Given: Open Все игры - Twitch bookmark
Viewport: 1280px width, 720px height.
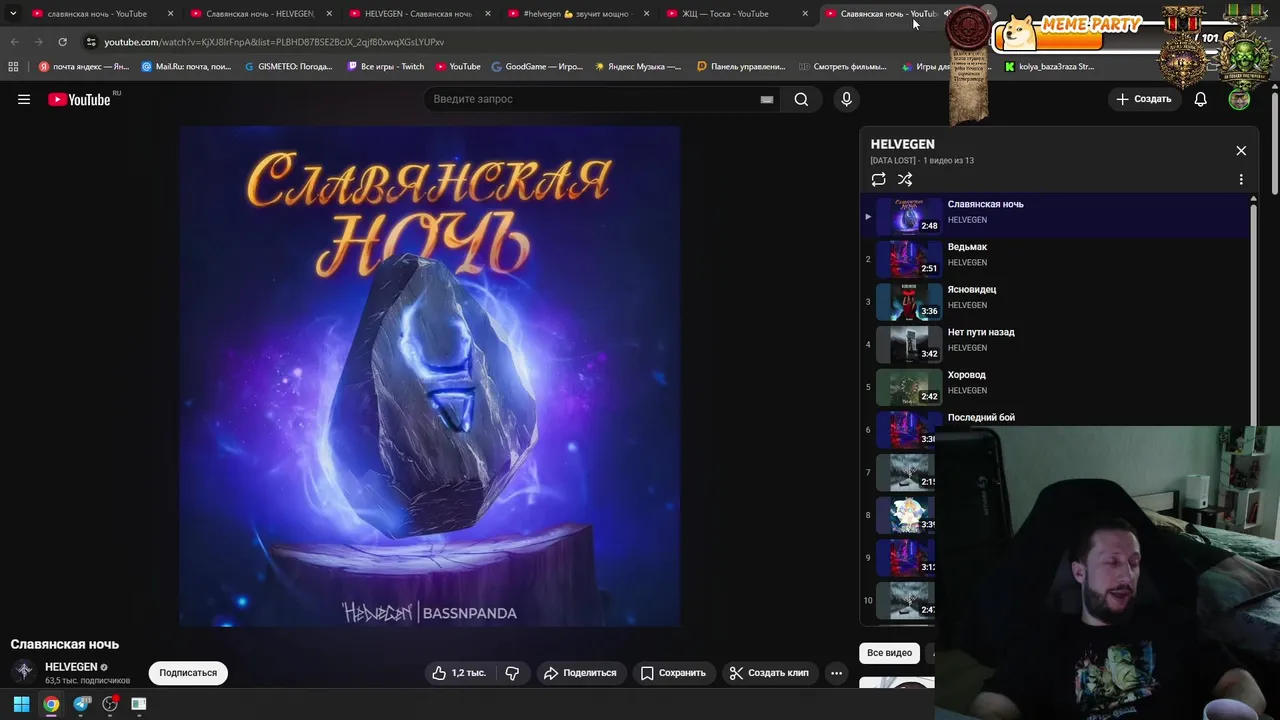Looking at the screenshot, I should tap(386, 67).
